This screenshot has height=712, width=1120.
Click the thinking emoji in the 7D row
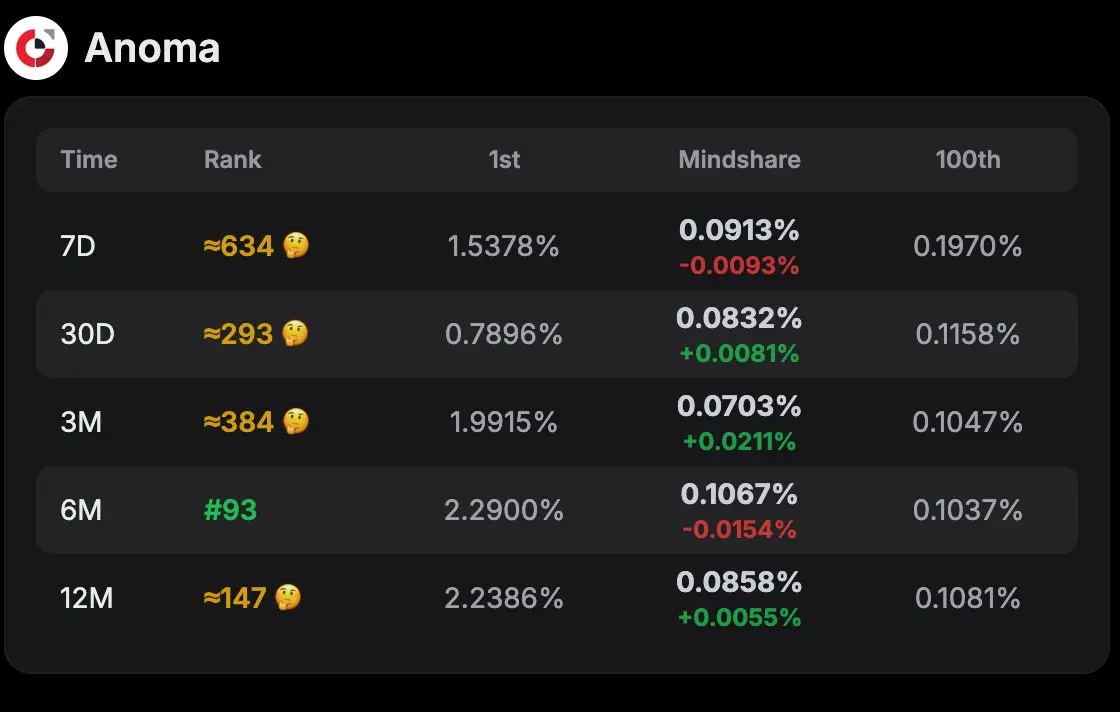click(296, 246)
